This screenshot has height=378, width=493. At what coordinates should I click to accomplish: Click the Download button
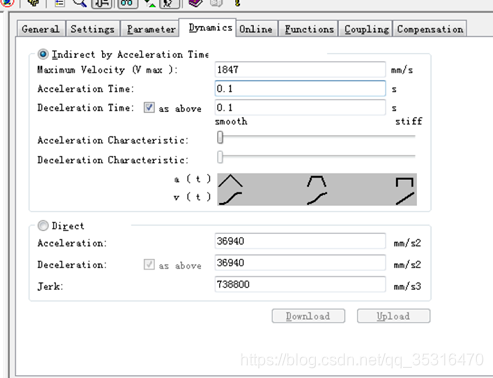(308, 316)
